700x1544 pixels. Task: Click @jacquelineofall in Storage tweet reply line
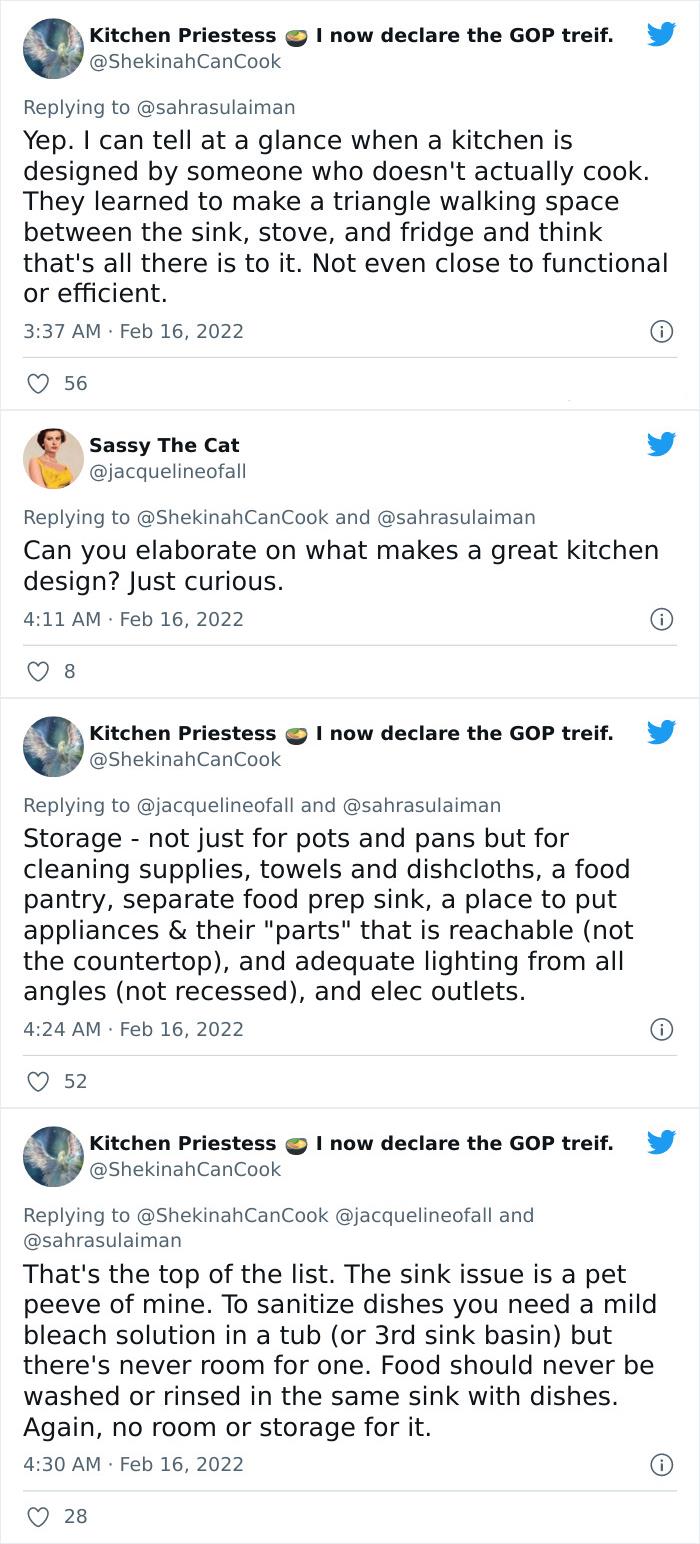pos(215,805)
